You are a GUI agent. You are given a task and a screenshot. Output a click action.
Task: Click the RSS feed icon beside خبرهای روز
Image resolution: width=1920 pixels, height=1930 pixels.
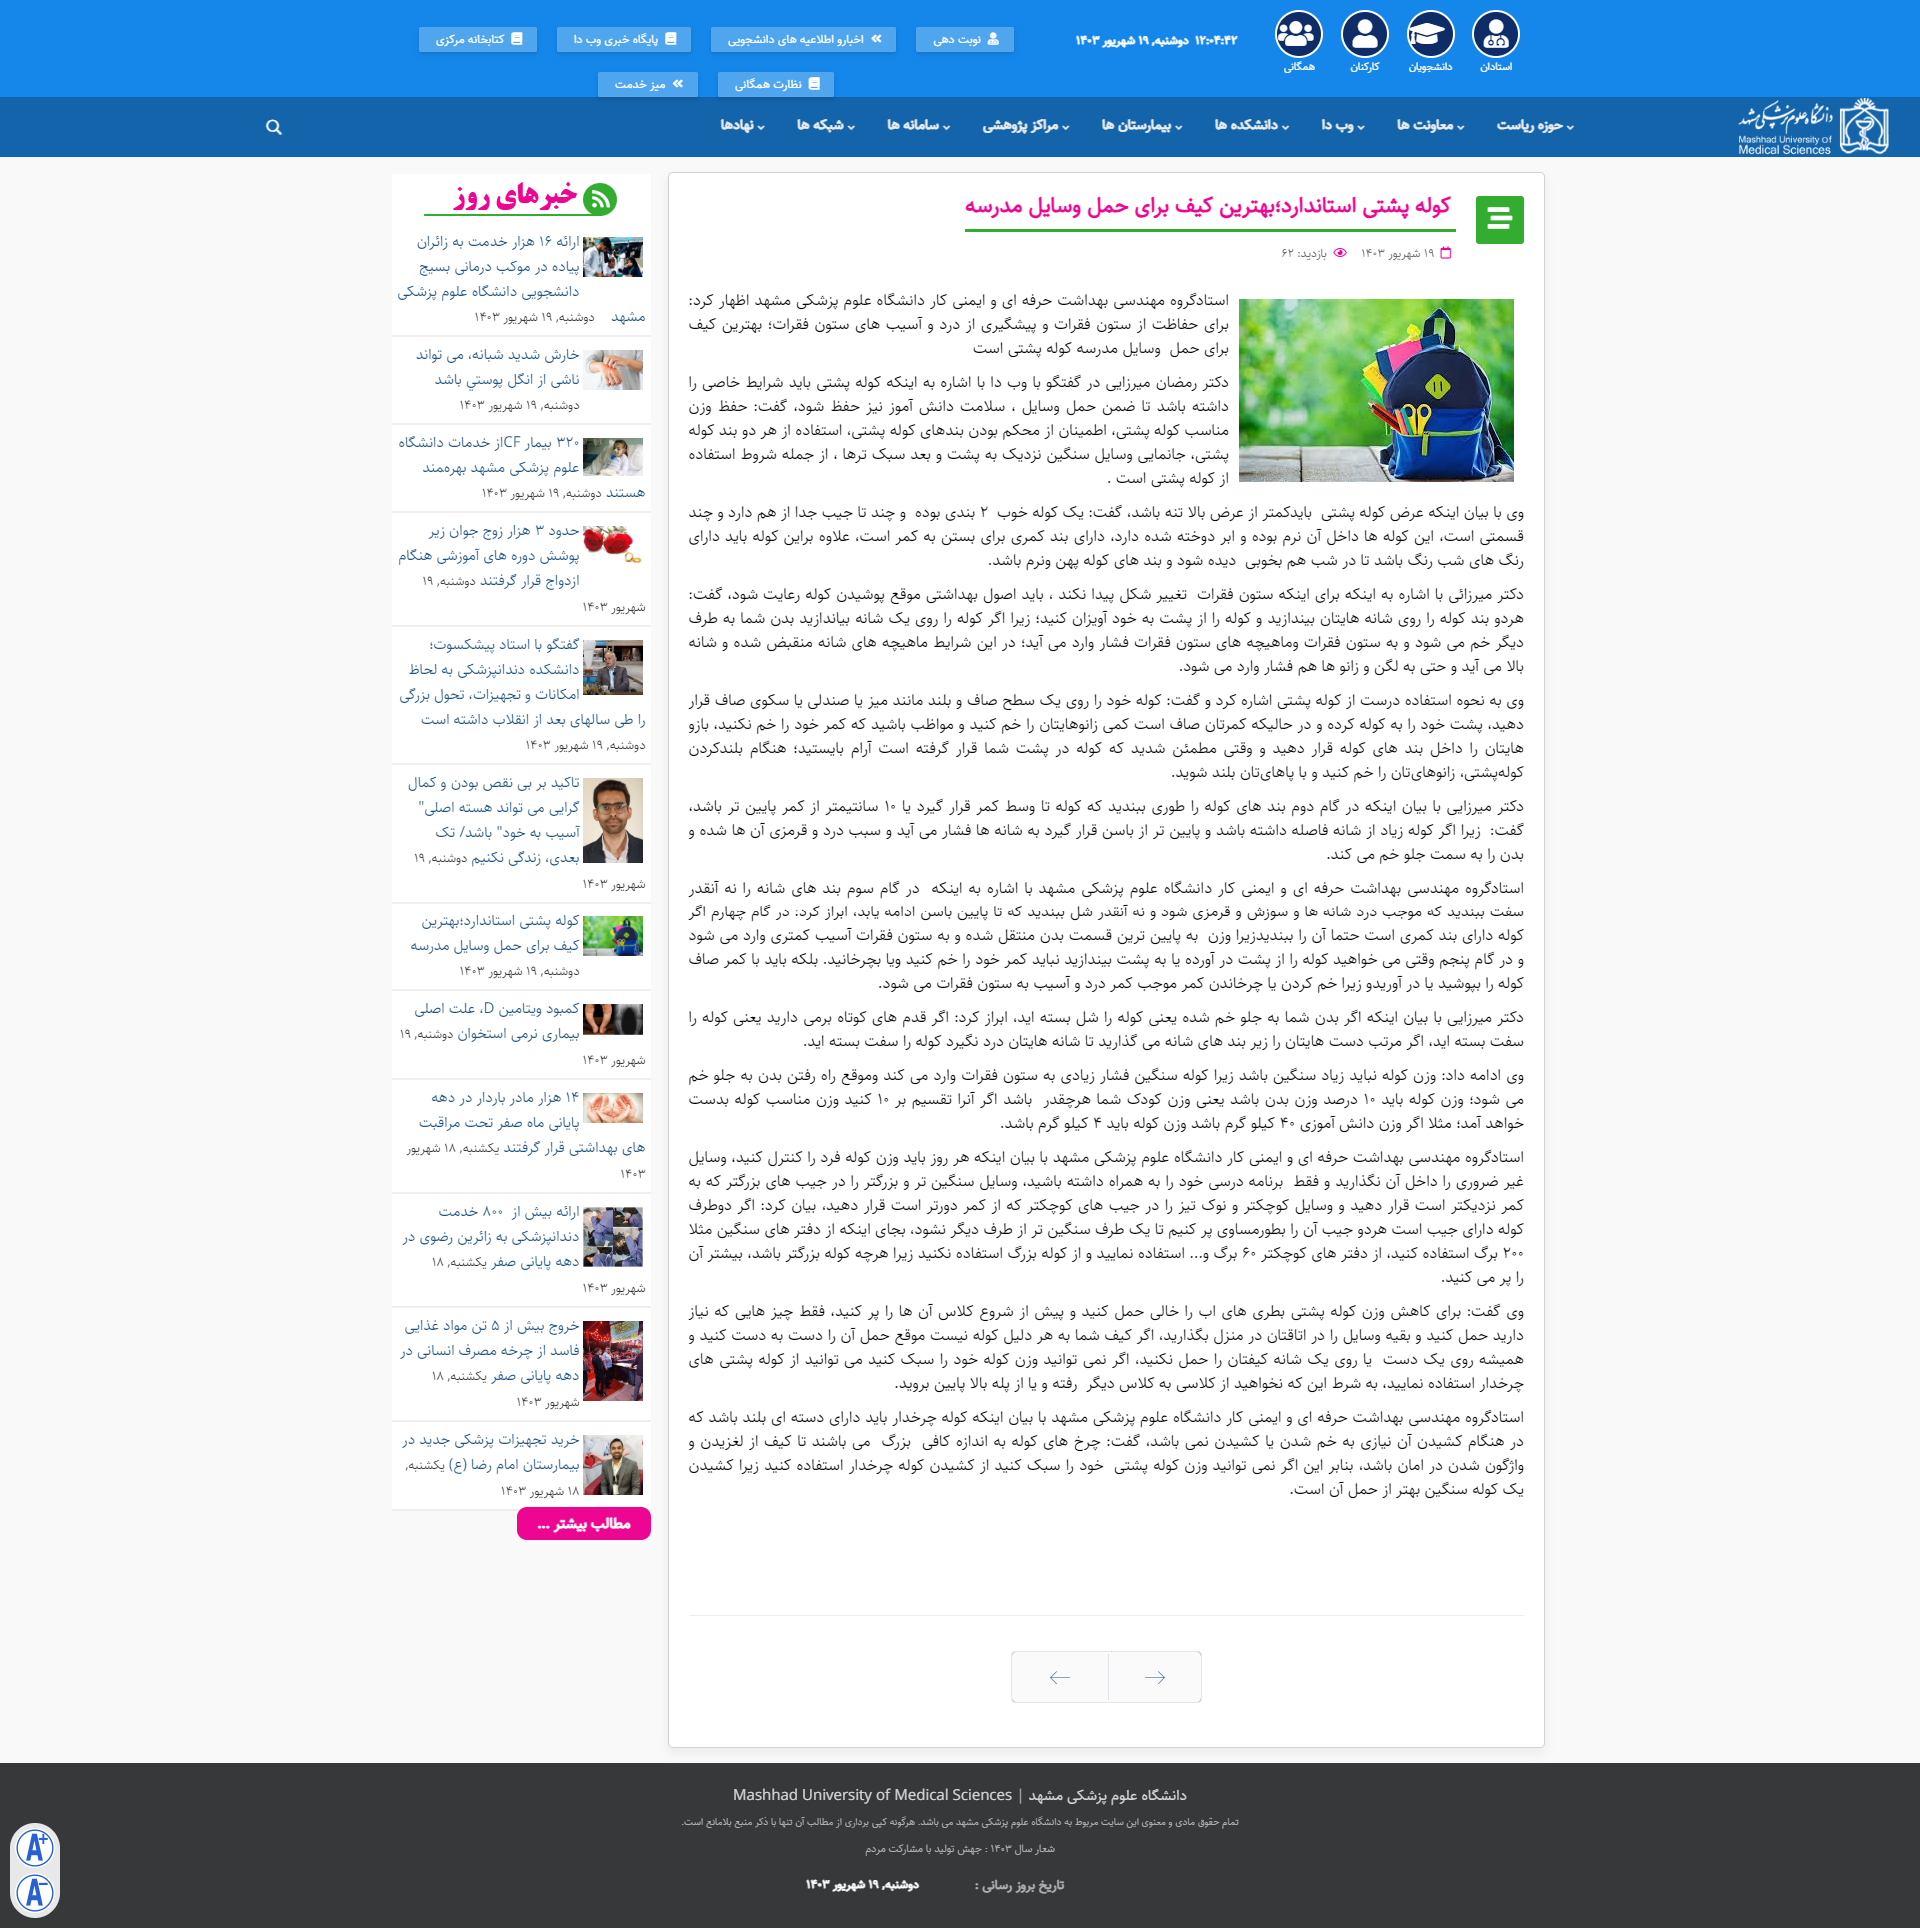[x=600, y=199]
